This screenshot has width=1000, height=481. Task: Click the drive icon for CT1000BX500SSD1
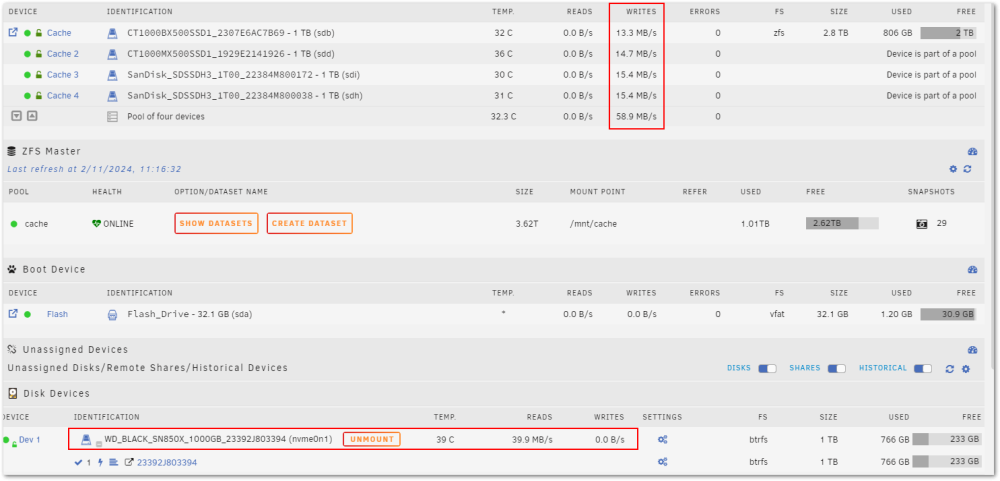[x=112, y=33]
